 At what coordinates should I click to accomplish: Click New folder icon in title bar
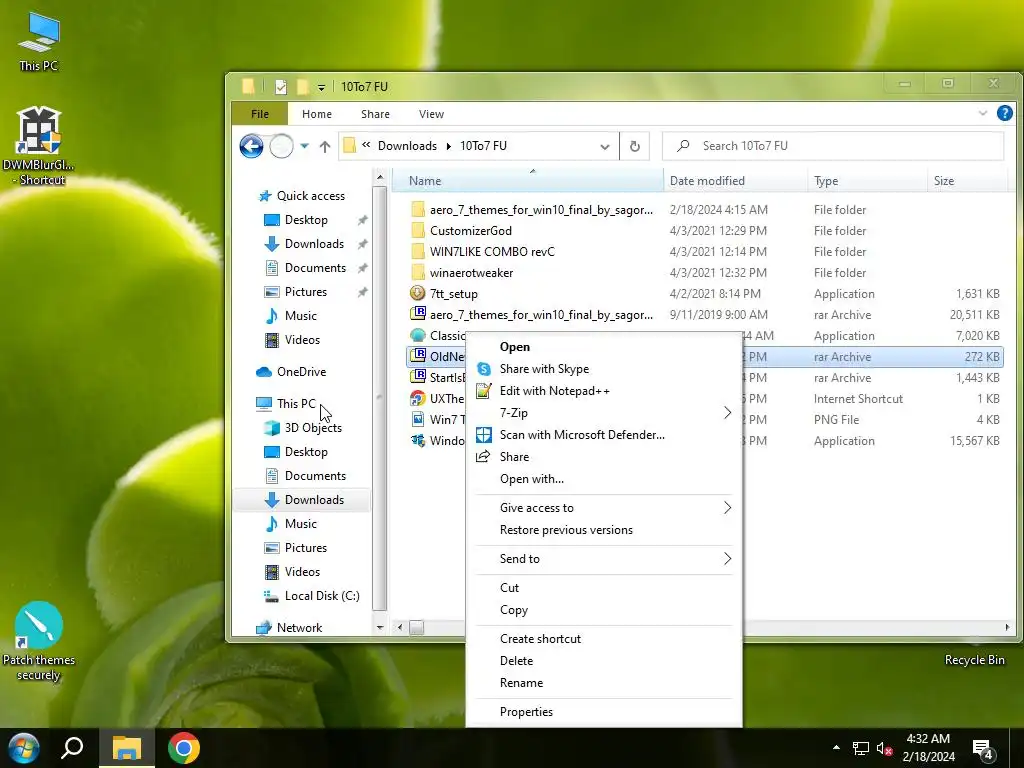[302, 86]
